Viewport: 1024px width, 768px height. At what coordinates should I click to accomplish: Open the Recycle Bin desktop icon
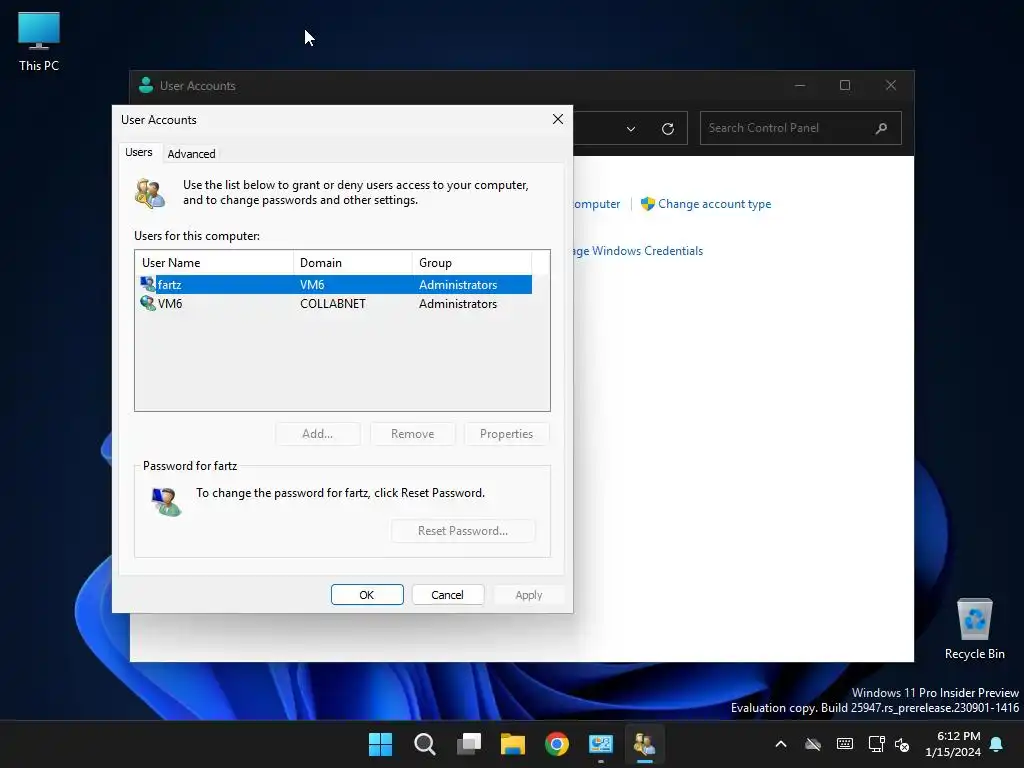974,628
